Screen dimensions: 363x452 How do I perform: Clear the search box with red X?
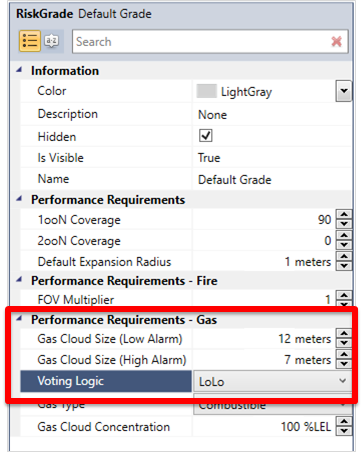point(337,42)
